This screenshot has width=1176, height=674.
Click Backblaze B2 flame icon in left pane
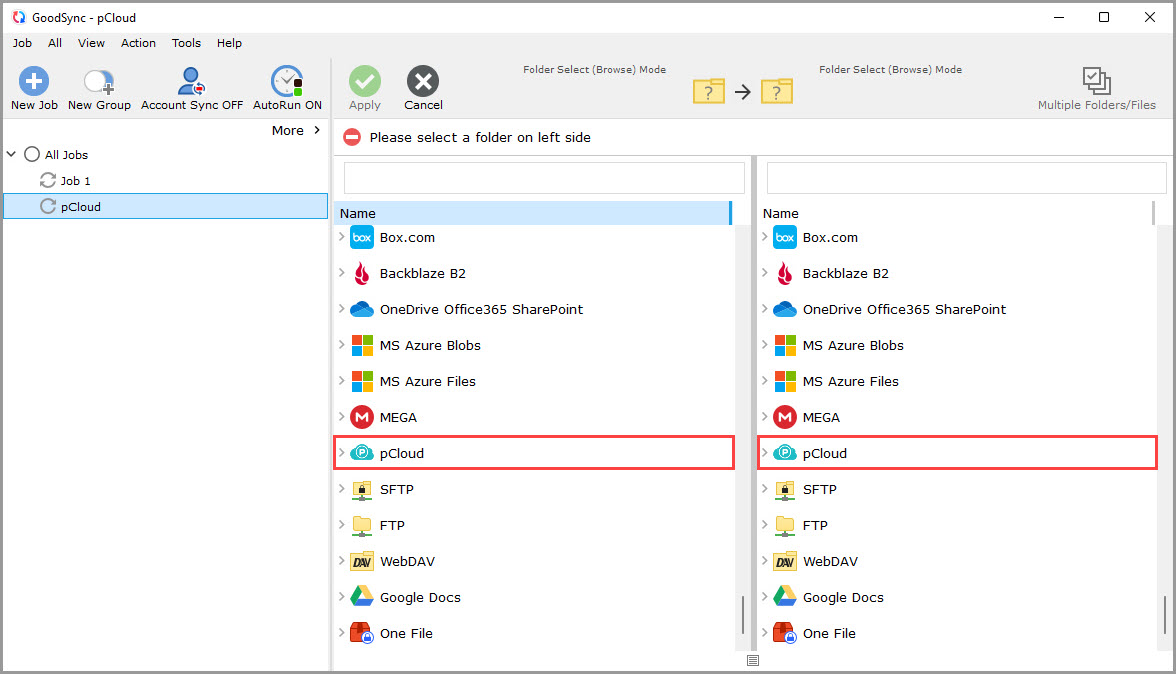tap(362, 274)
